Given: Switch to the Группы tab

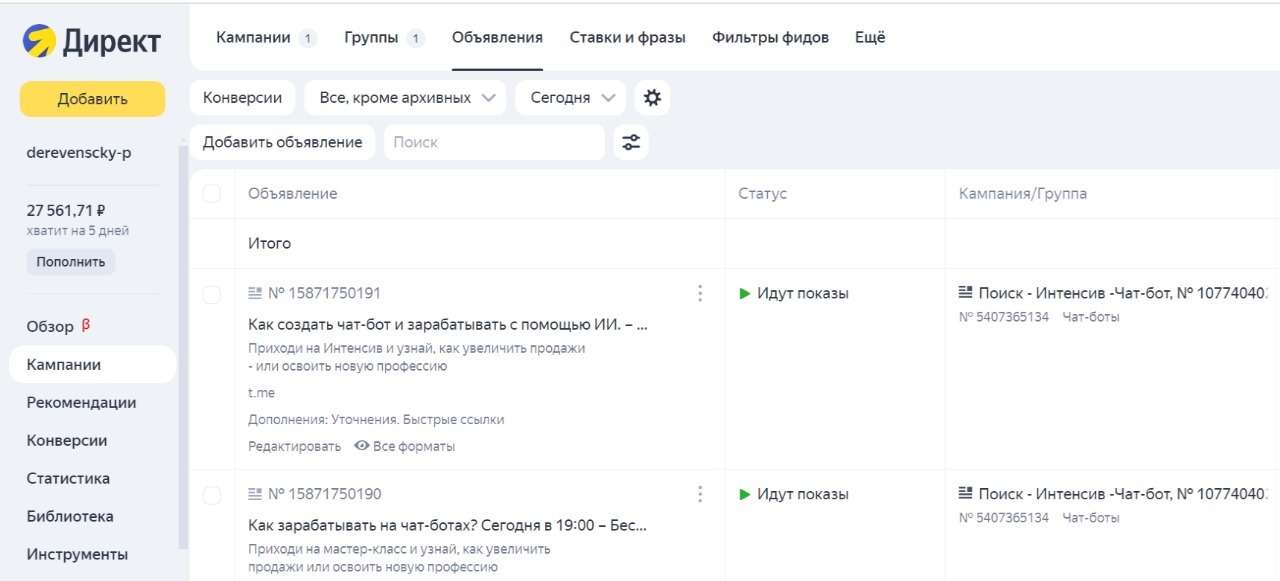Looking at the screenshot, I should click(x=371, y=37).
